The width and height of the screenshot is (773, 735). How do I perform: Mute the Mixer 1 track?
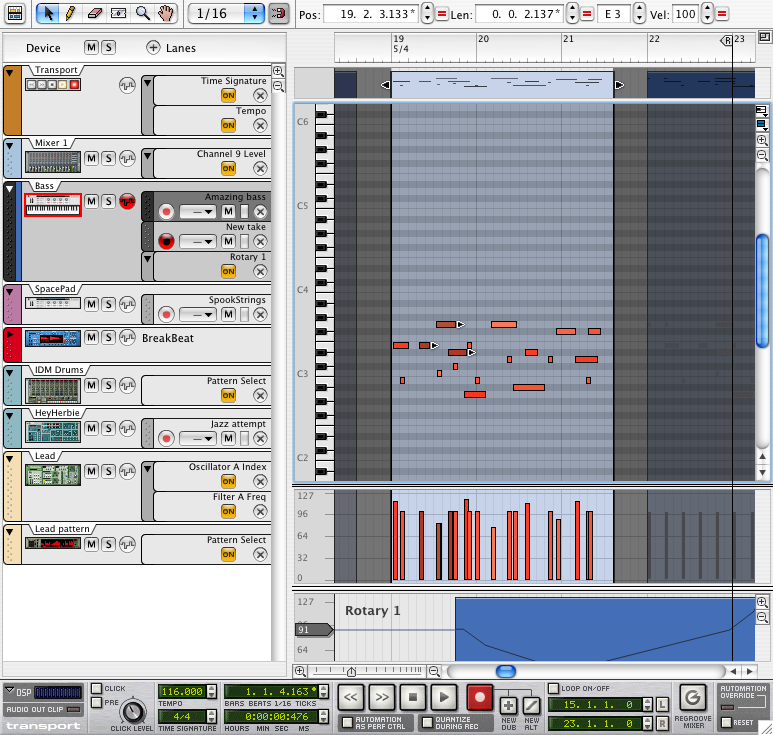[91, 158]
